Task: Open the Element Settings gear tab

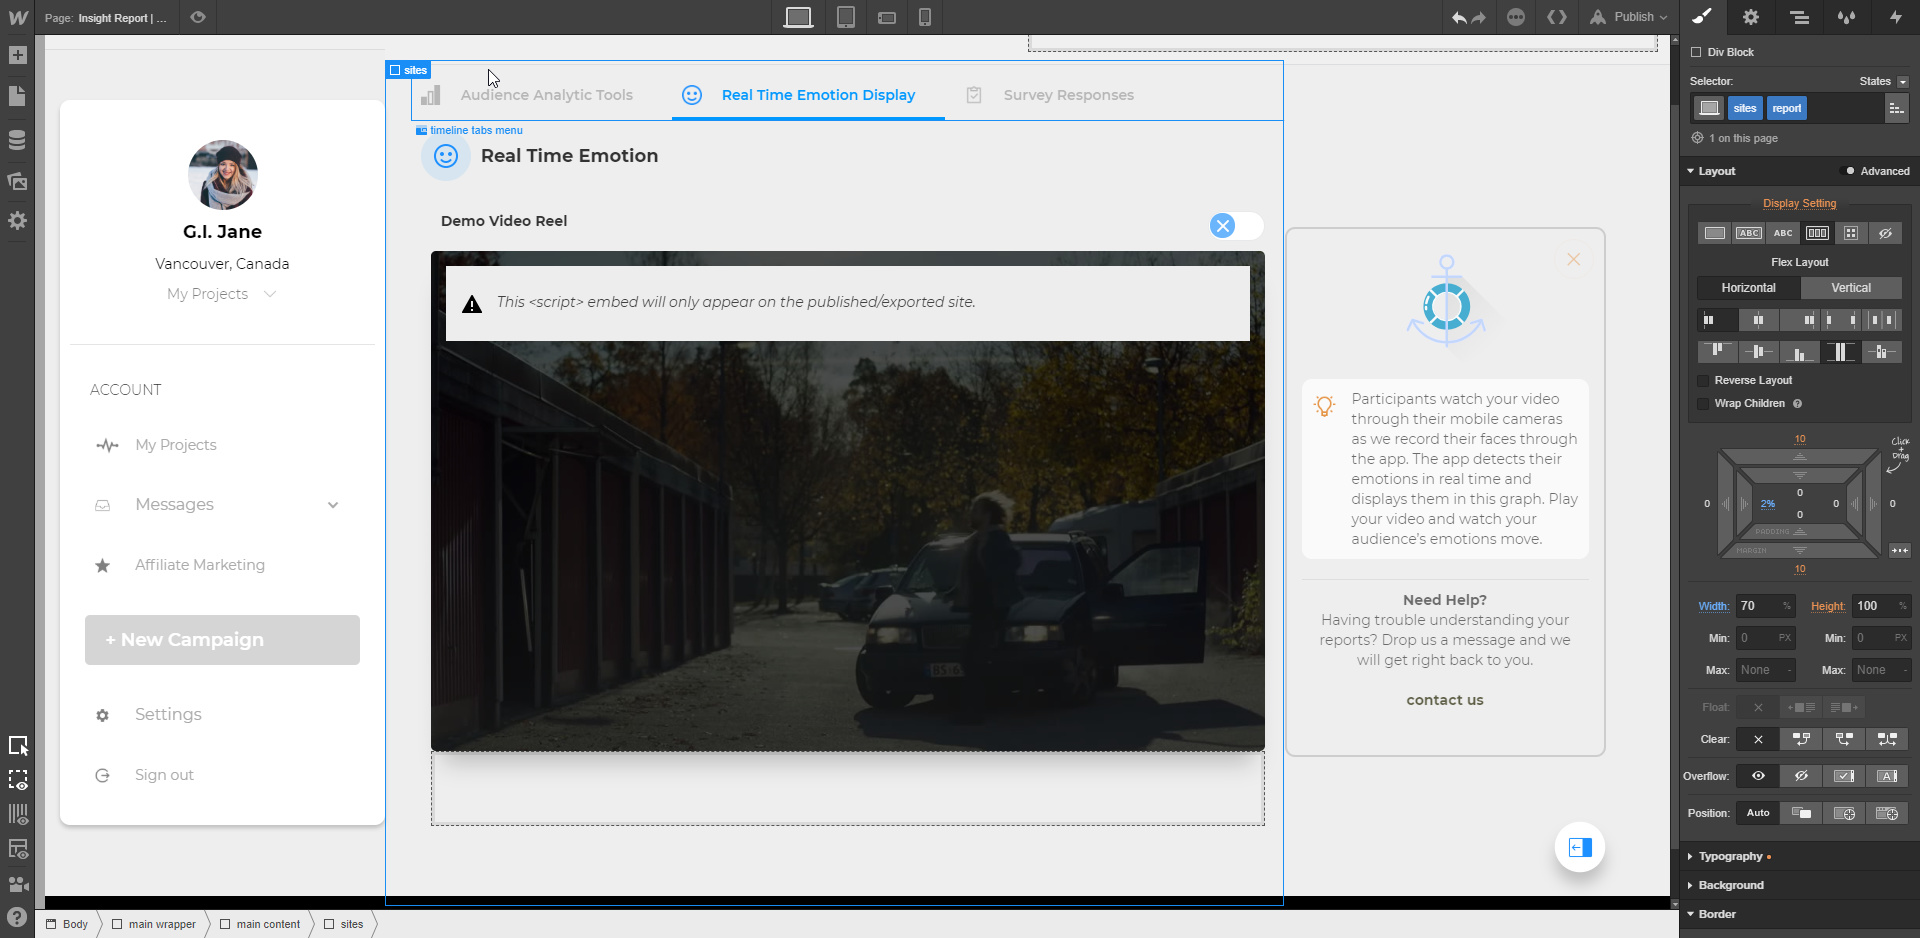Action: point(1751,17)
